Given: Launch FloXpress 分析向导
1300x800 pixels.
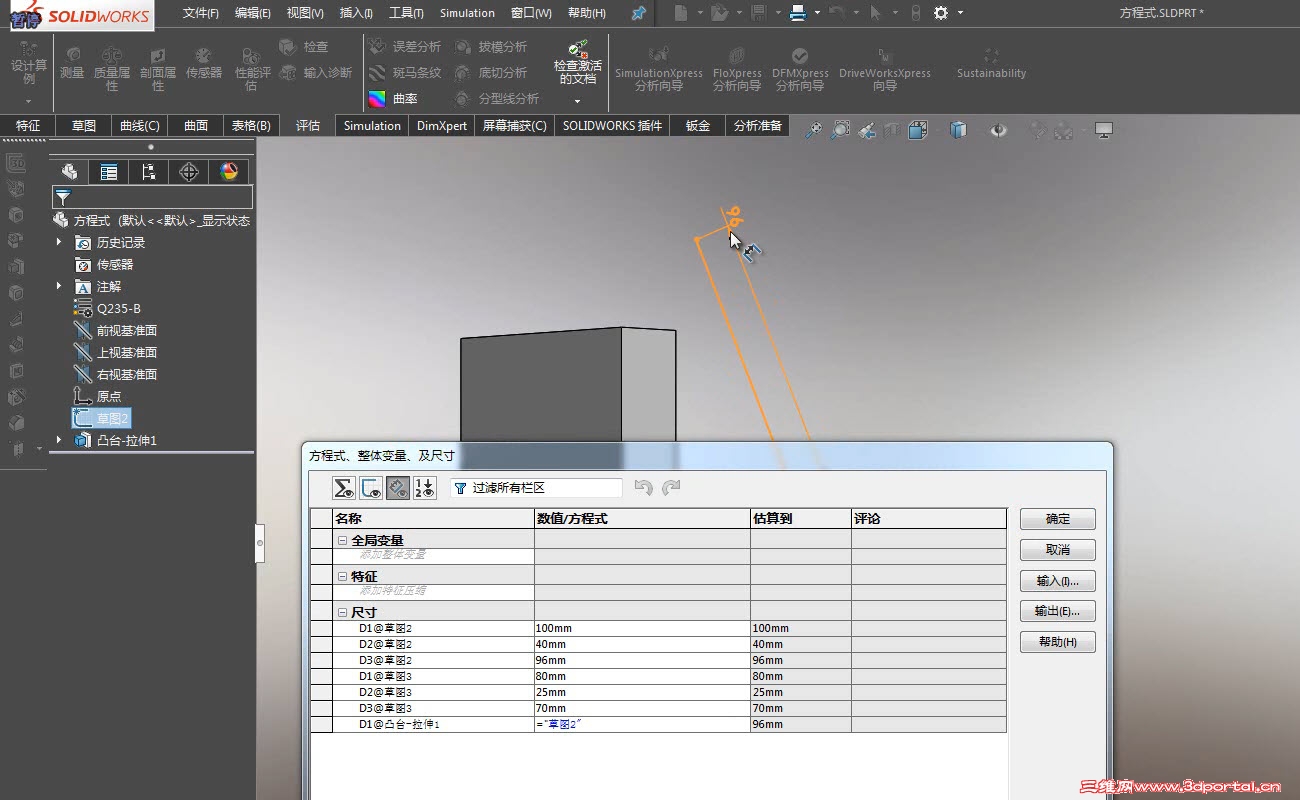Looking at the screenshot, I should pyautogui.click(x=737, y=68).
